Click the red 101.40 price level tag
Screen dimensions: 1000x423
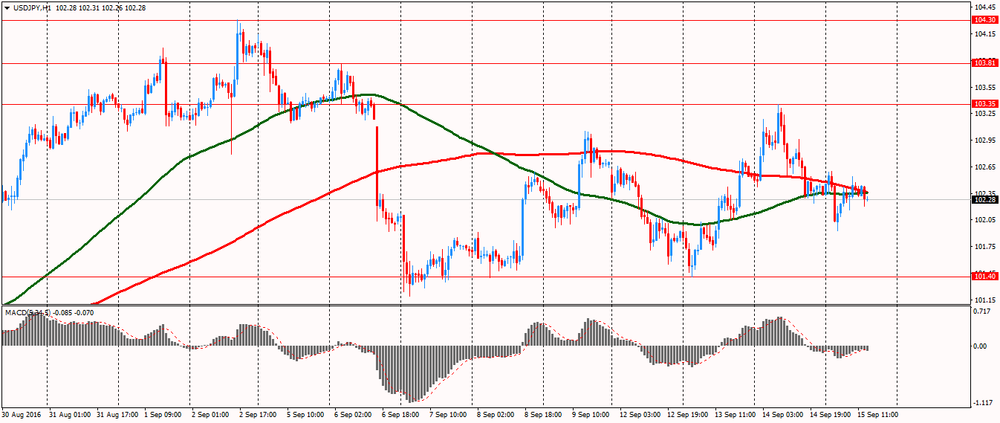[983, 277]
